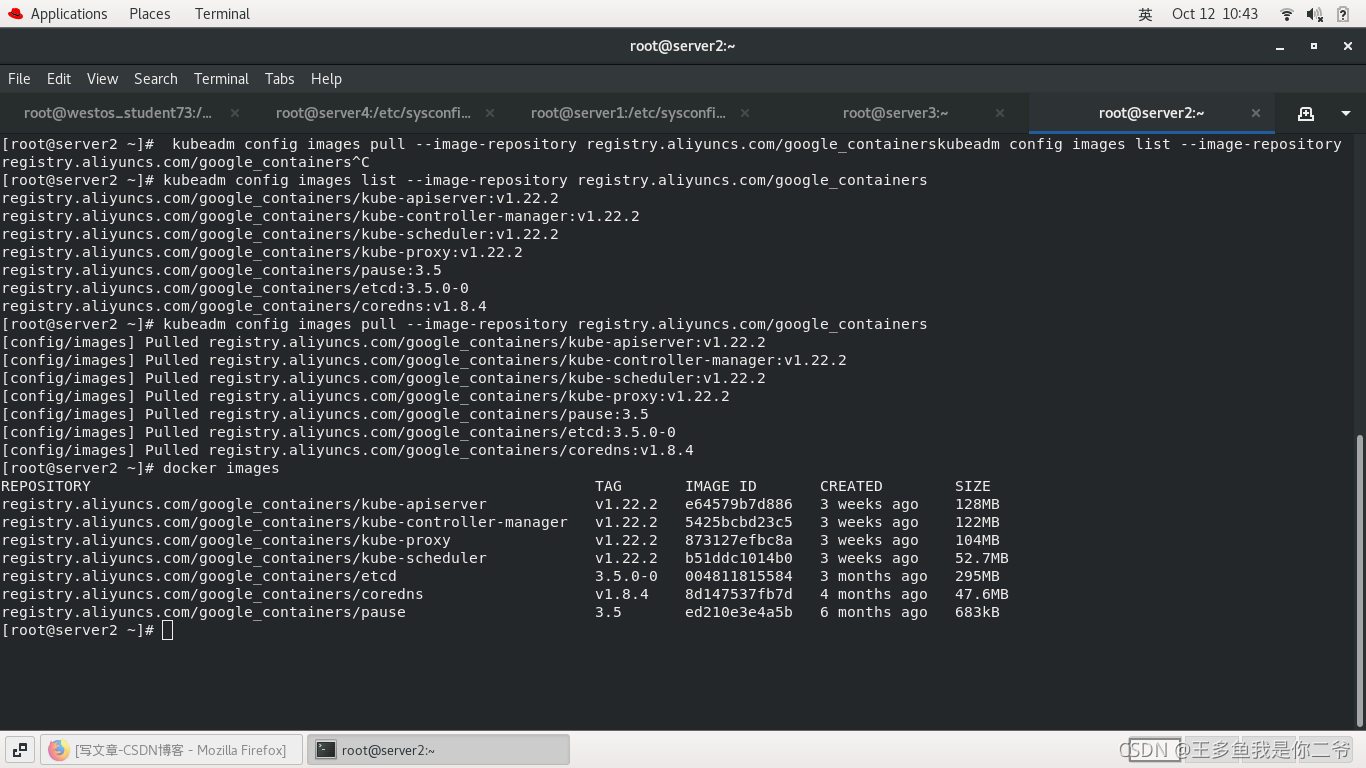This screenshot has height=768, width=1366.
Task: Click the 52.7MB size value
Action: (982, 558)
